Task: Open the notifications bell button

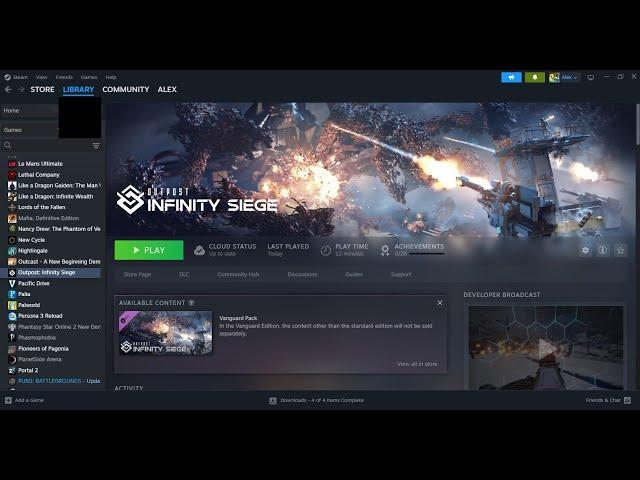Action: (x=535, y=77)
